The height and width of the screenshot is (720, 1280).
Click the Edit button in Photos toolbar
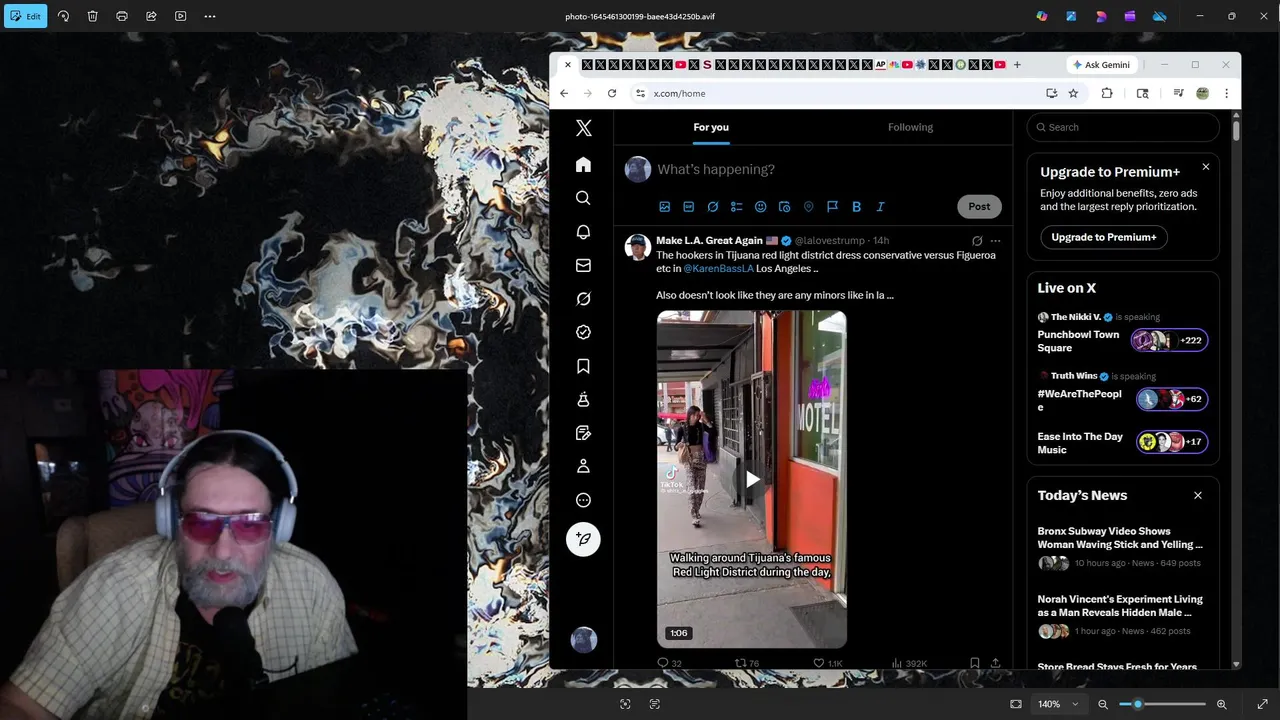tap(25, 16)
